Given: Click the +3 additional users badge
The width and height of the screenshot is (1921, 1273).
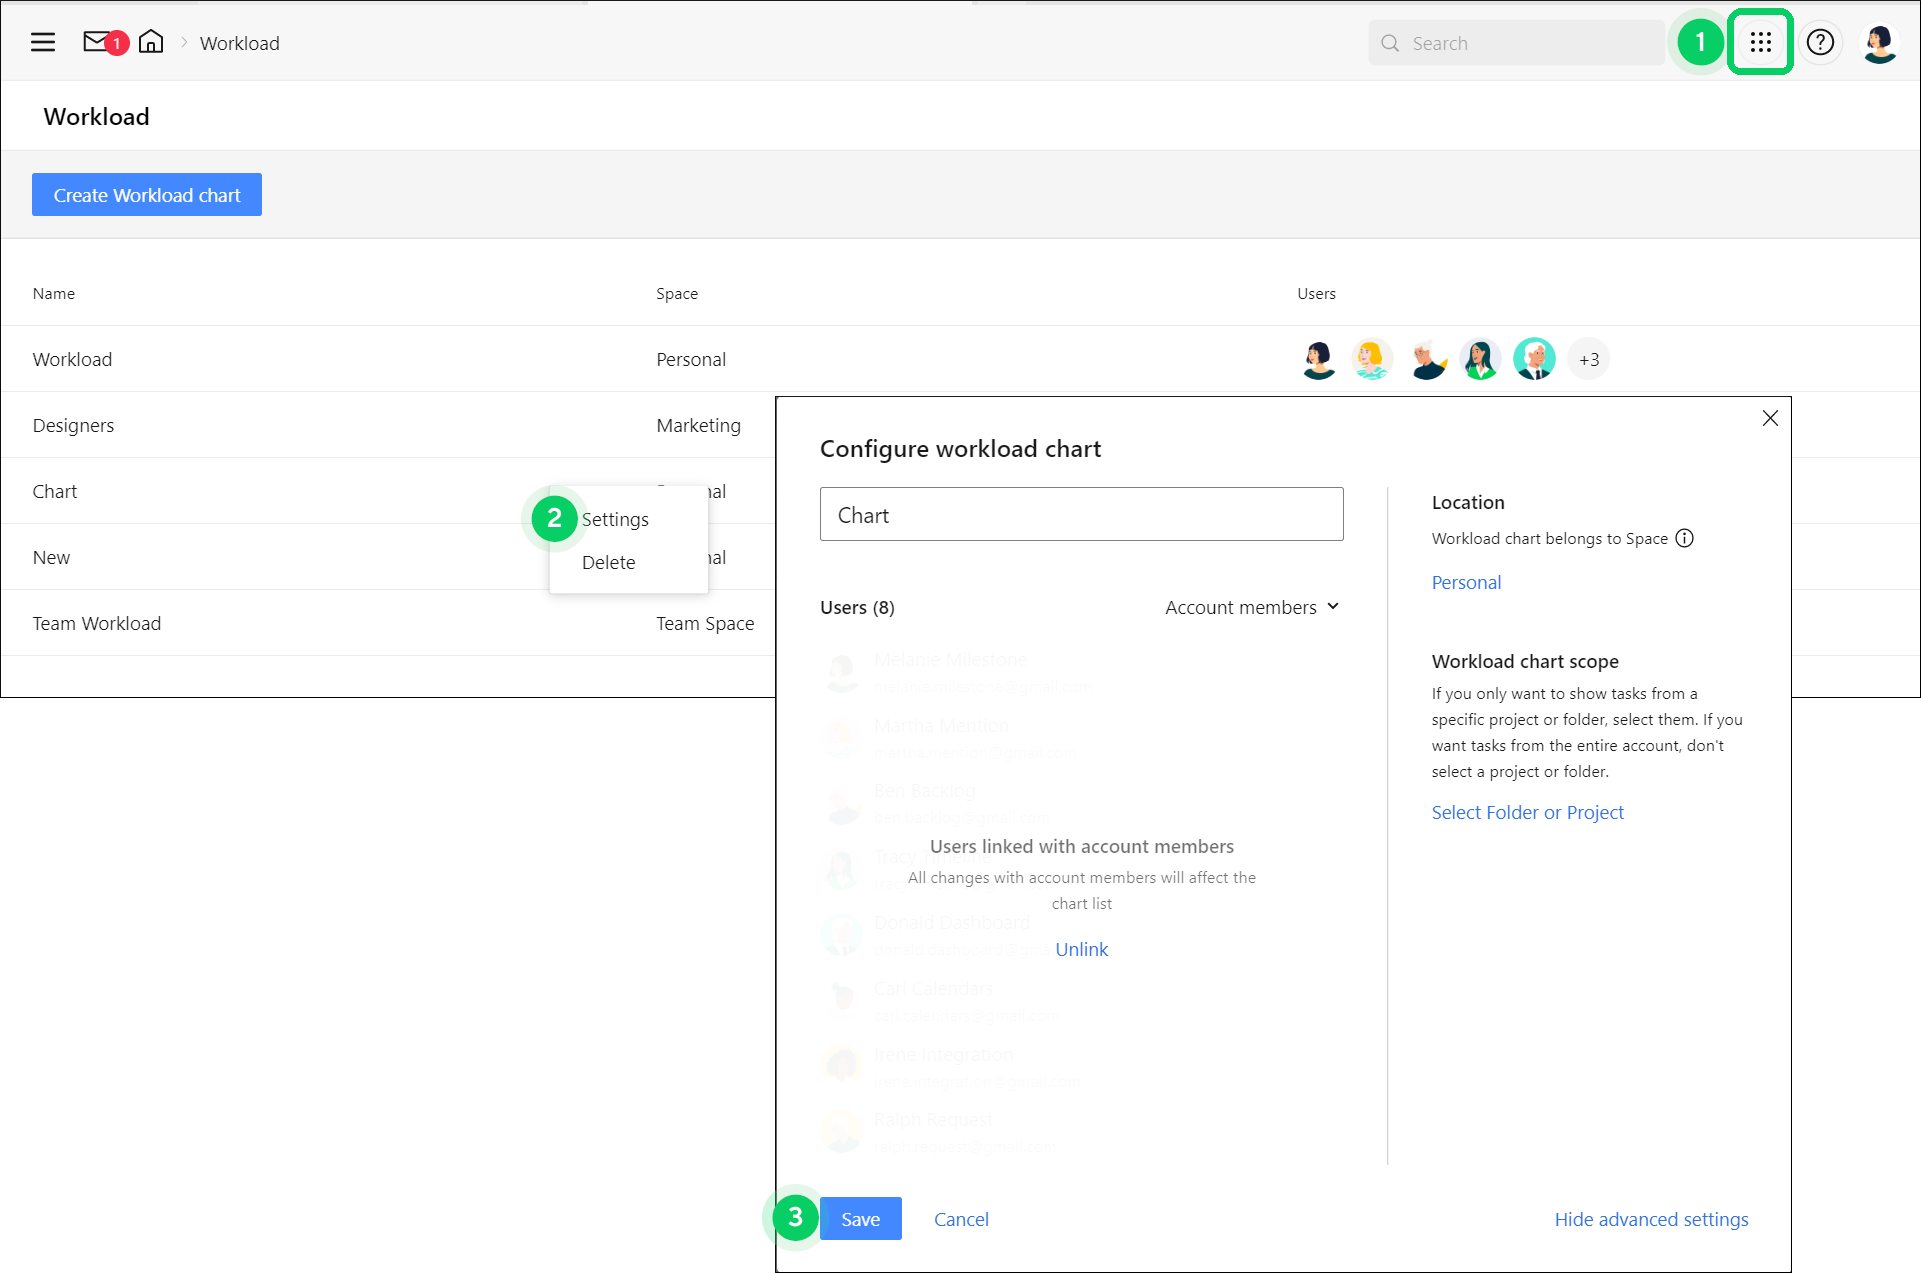Looking at the screenshot, I should 1588,360.
